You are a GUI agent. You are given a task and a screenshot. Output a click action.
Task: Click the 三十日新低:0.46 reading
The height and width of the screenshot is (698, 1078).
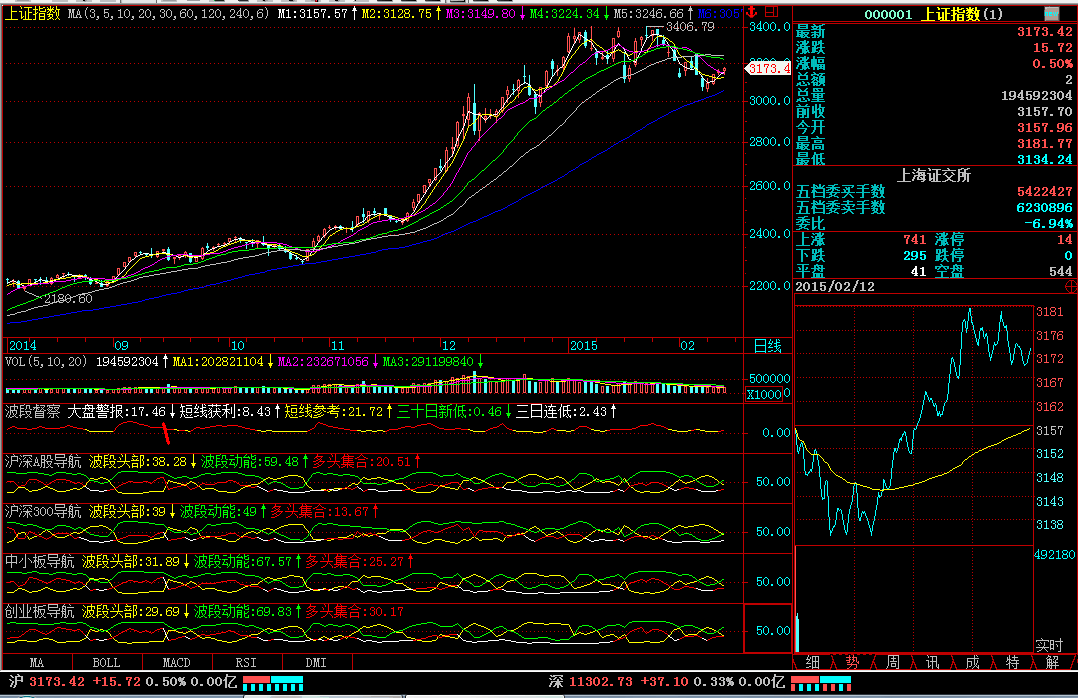tap(449, 411)
